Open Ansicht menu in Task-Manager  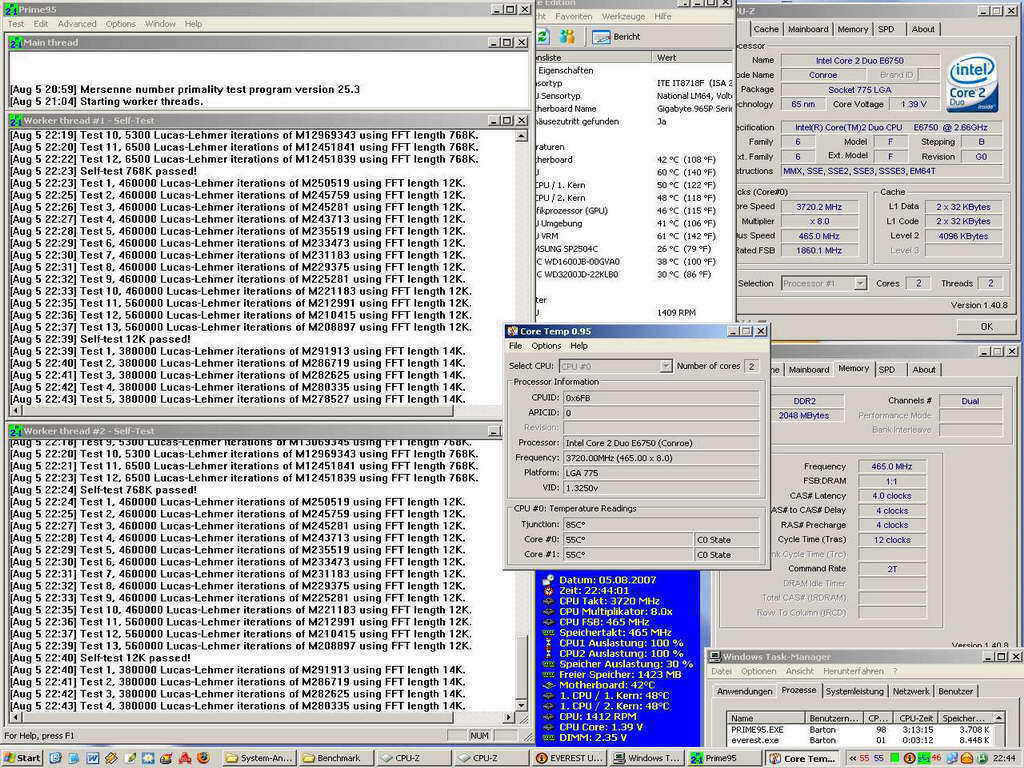pos(799,671)
